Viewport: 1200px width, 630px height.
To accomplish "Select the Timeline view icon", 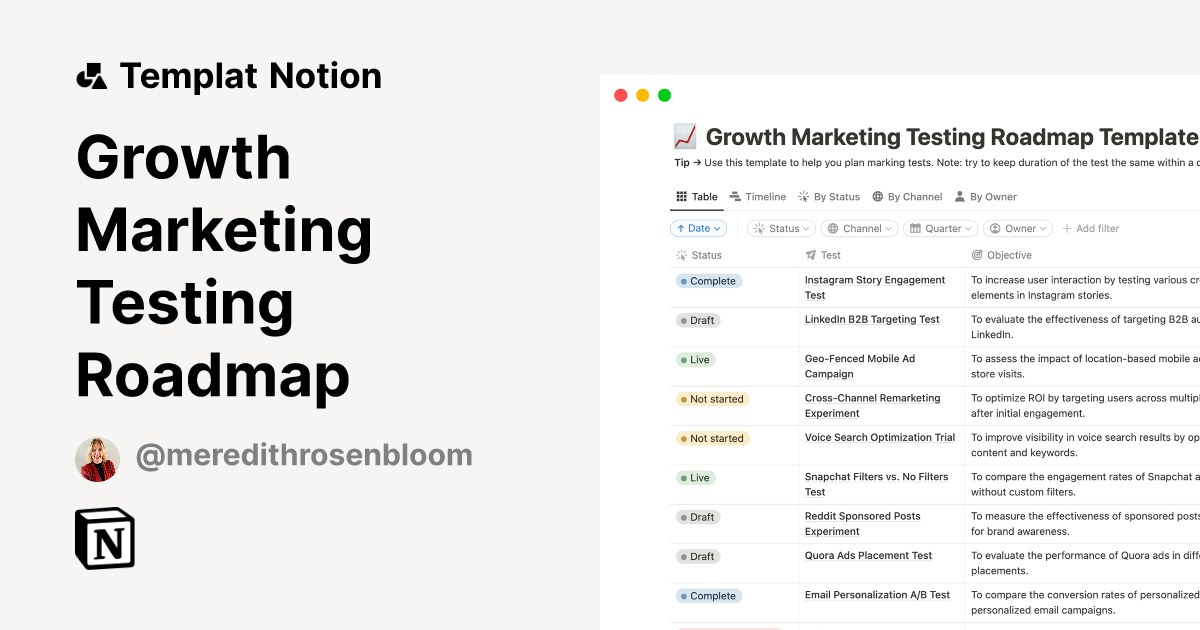I will coord(736,196).
